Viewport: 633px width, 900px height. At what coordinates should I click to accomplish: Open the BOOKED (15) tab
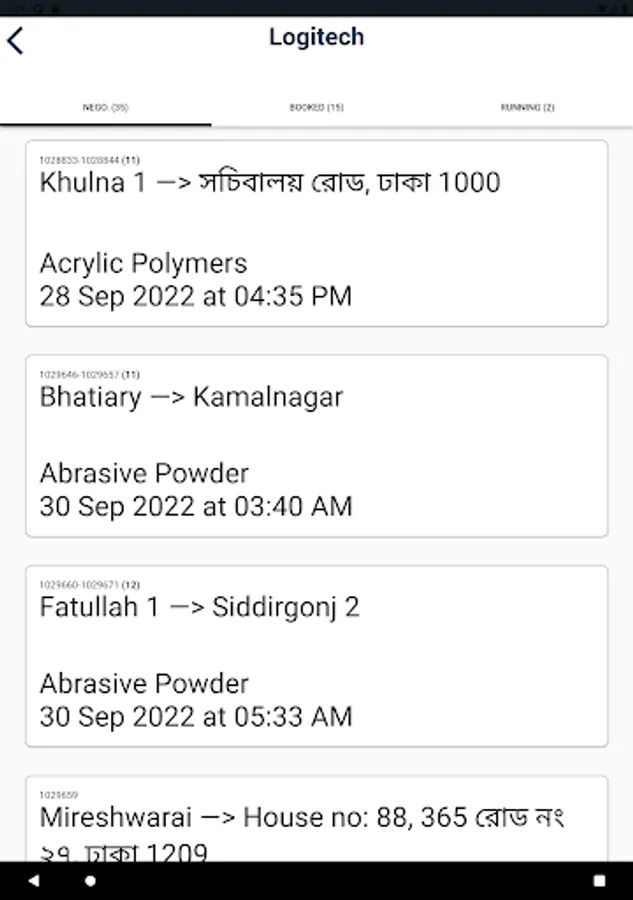point(316,107)
